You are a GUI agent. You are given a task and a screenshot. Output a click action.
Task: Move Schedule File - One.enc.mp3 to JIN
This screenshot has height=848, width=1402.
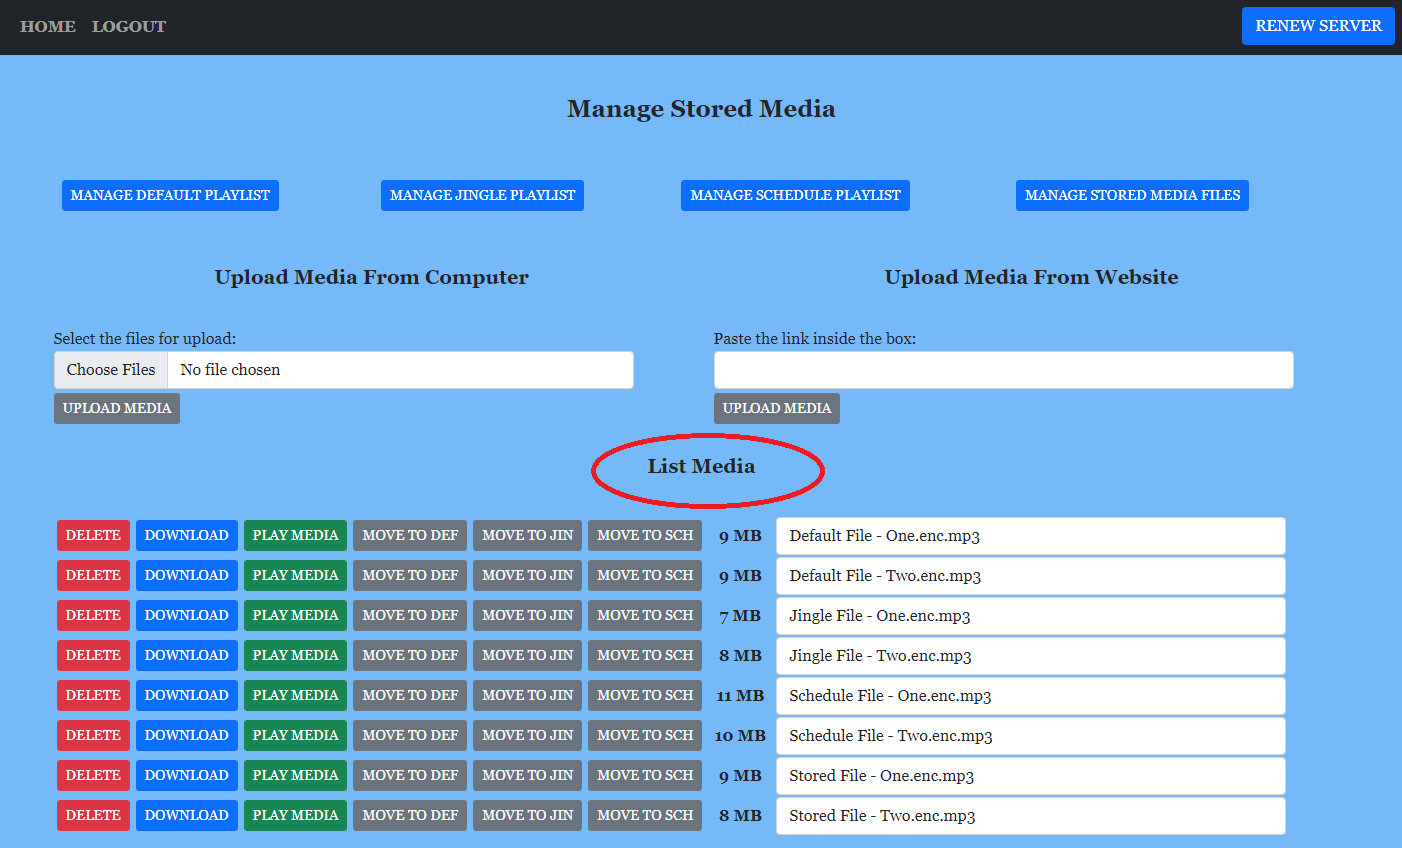tap(527, 695)
